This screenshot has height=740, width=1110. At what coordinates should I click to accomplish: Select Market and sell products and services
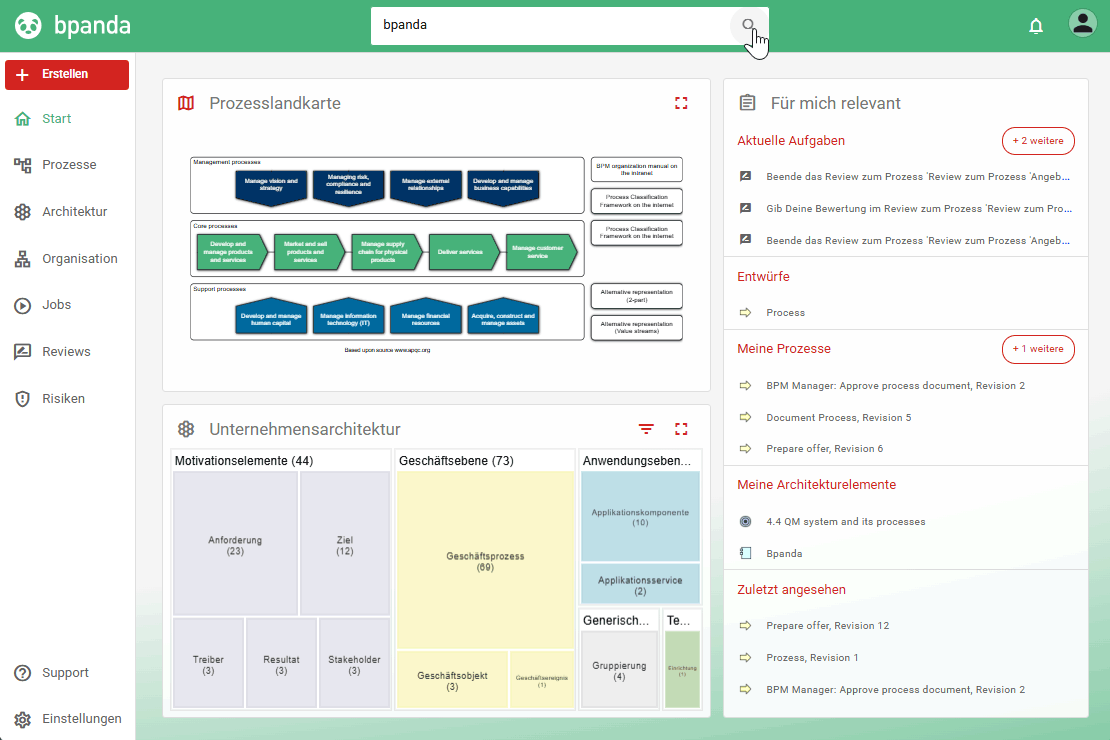[x=308, y=252]
